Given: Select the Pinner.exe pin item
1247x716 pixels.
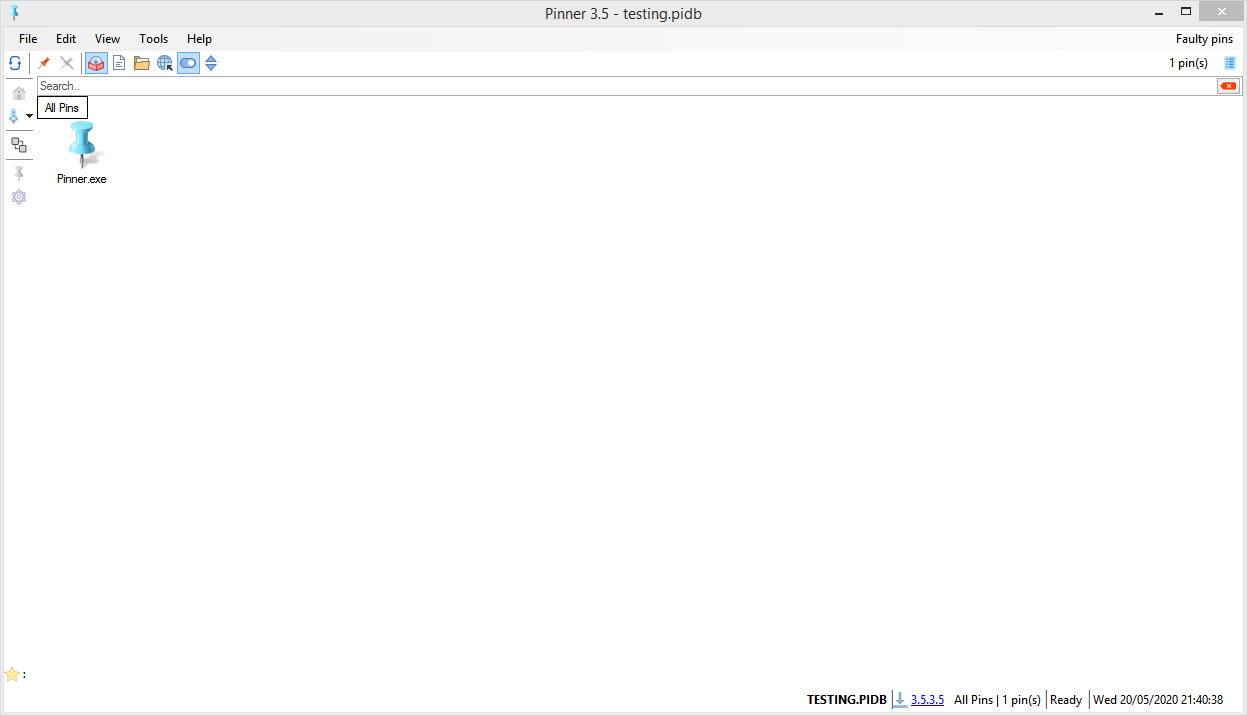Looking at the screenshot, I should tap(82, 154).
